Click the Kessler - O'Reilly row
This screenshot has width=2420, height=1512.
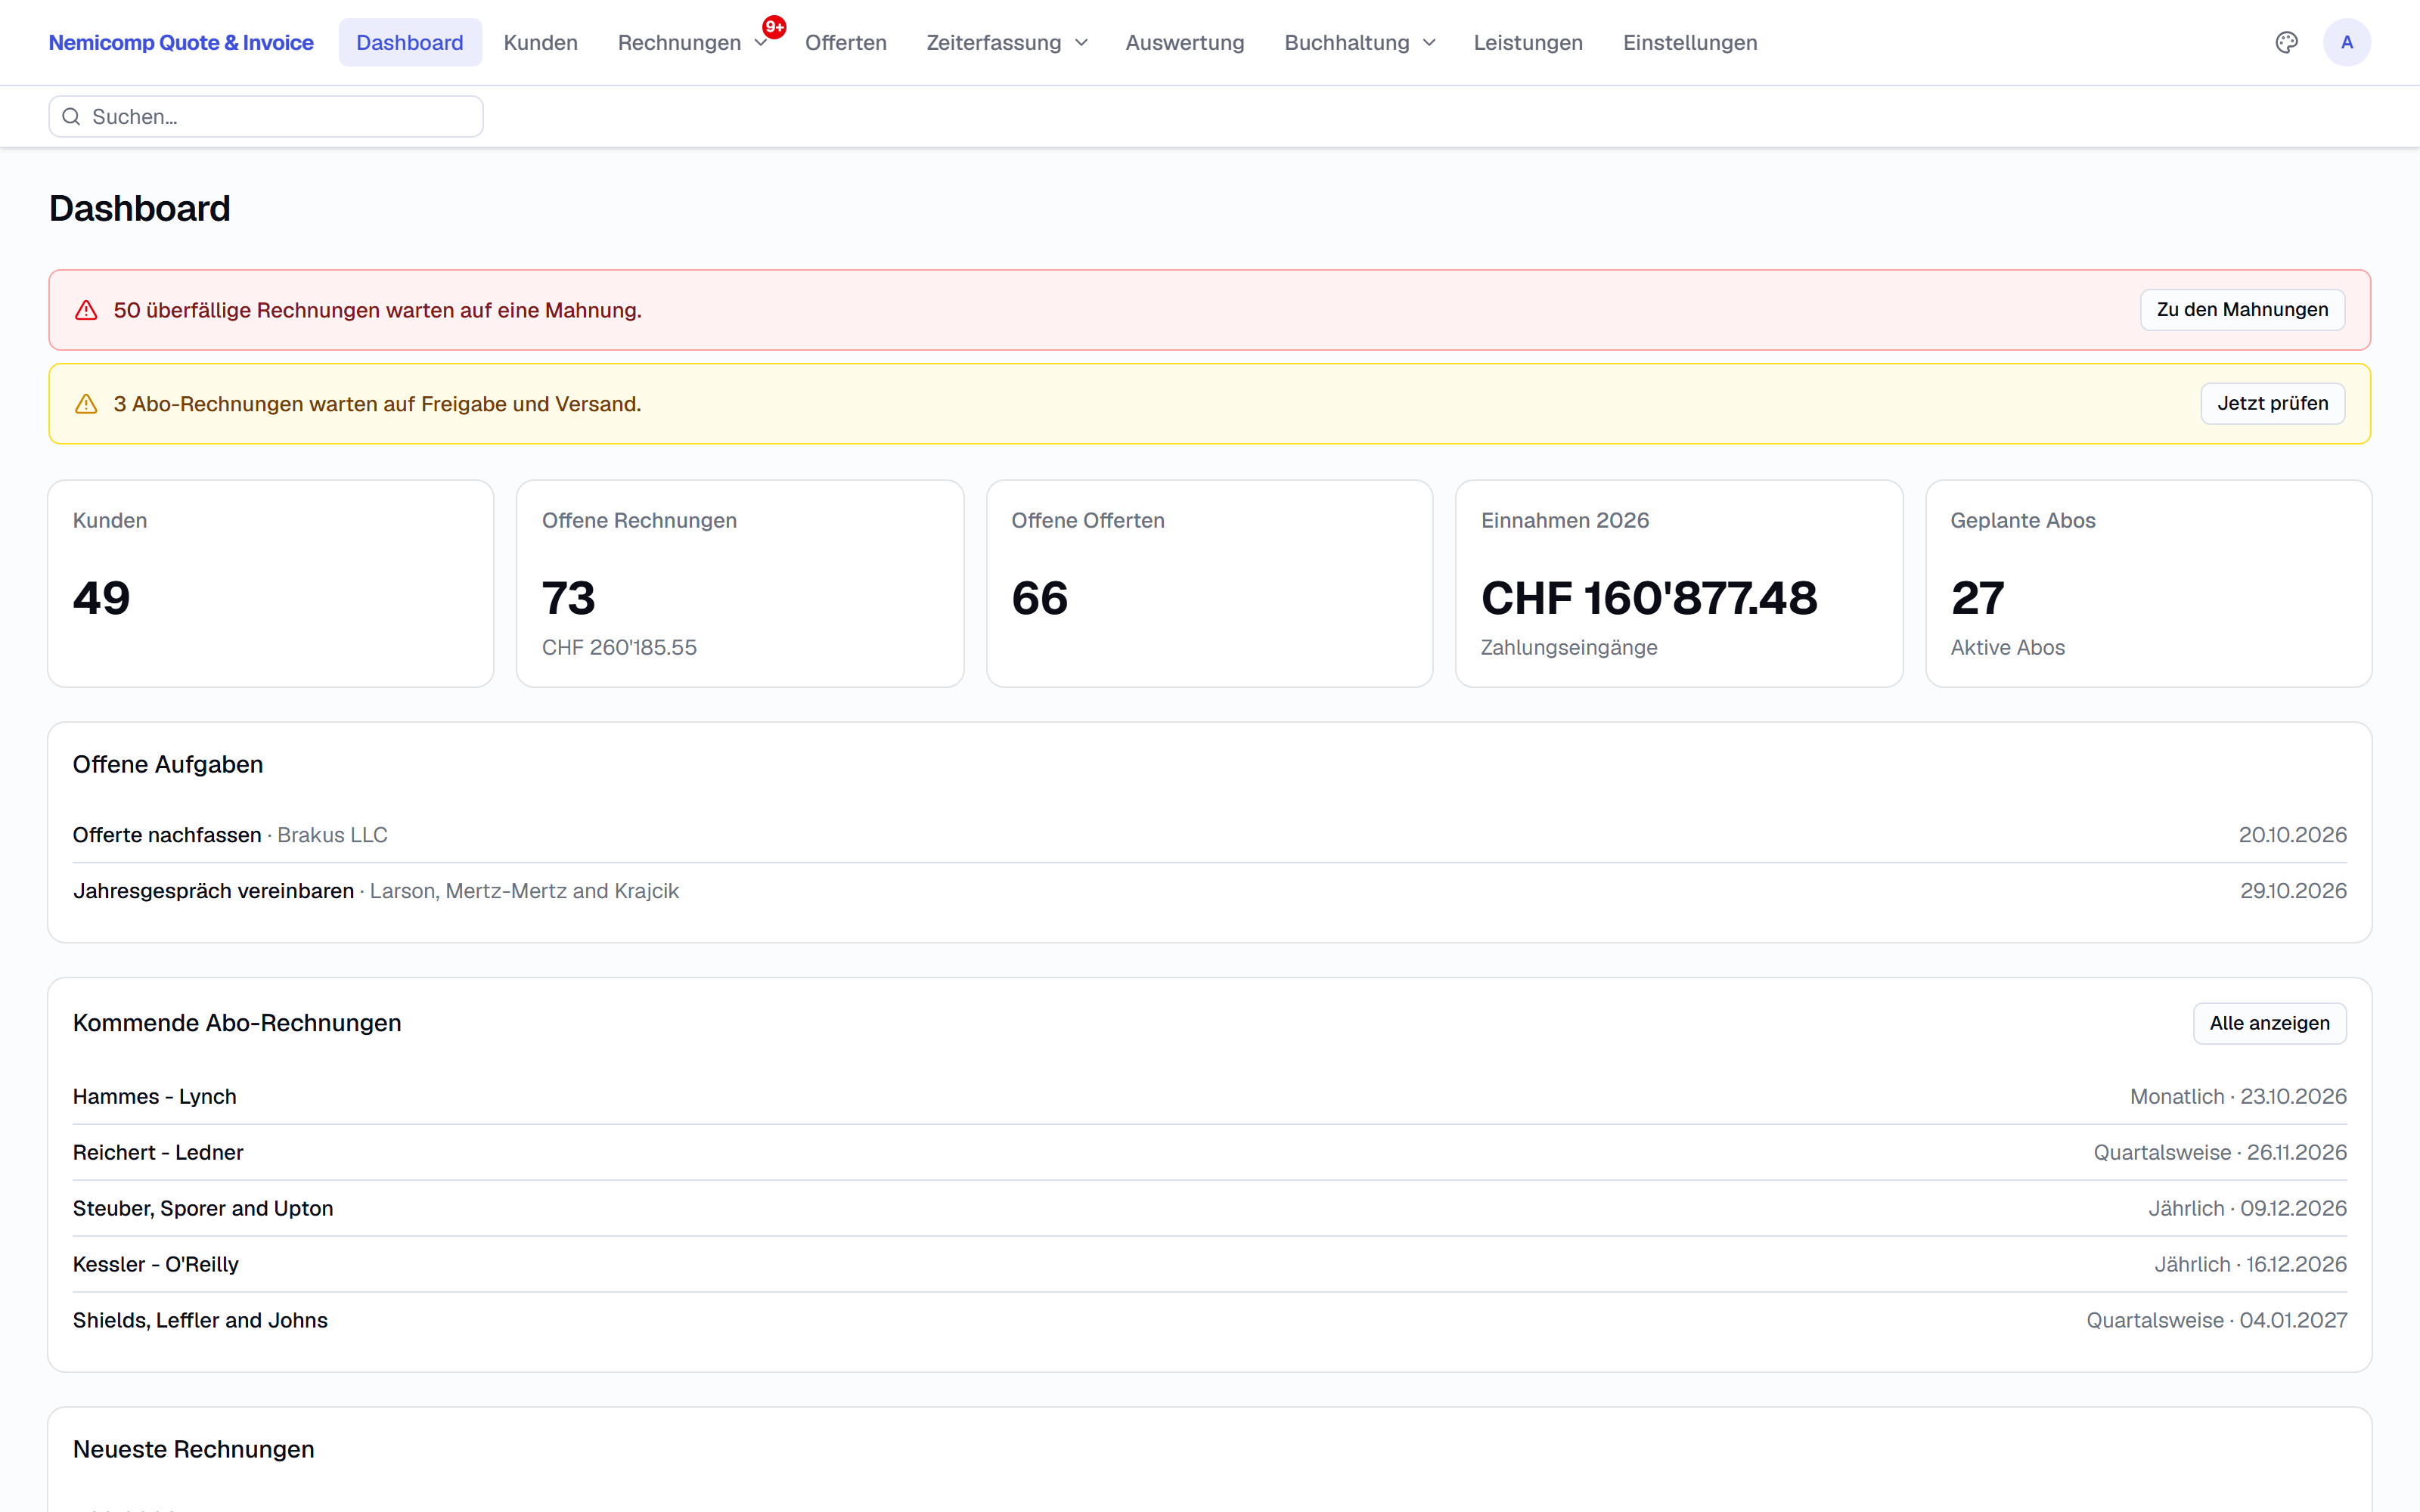point(1210,1265)
